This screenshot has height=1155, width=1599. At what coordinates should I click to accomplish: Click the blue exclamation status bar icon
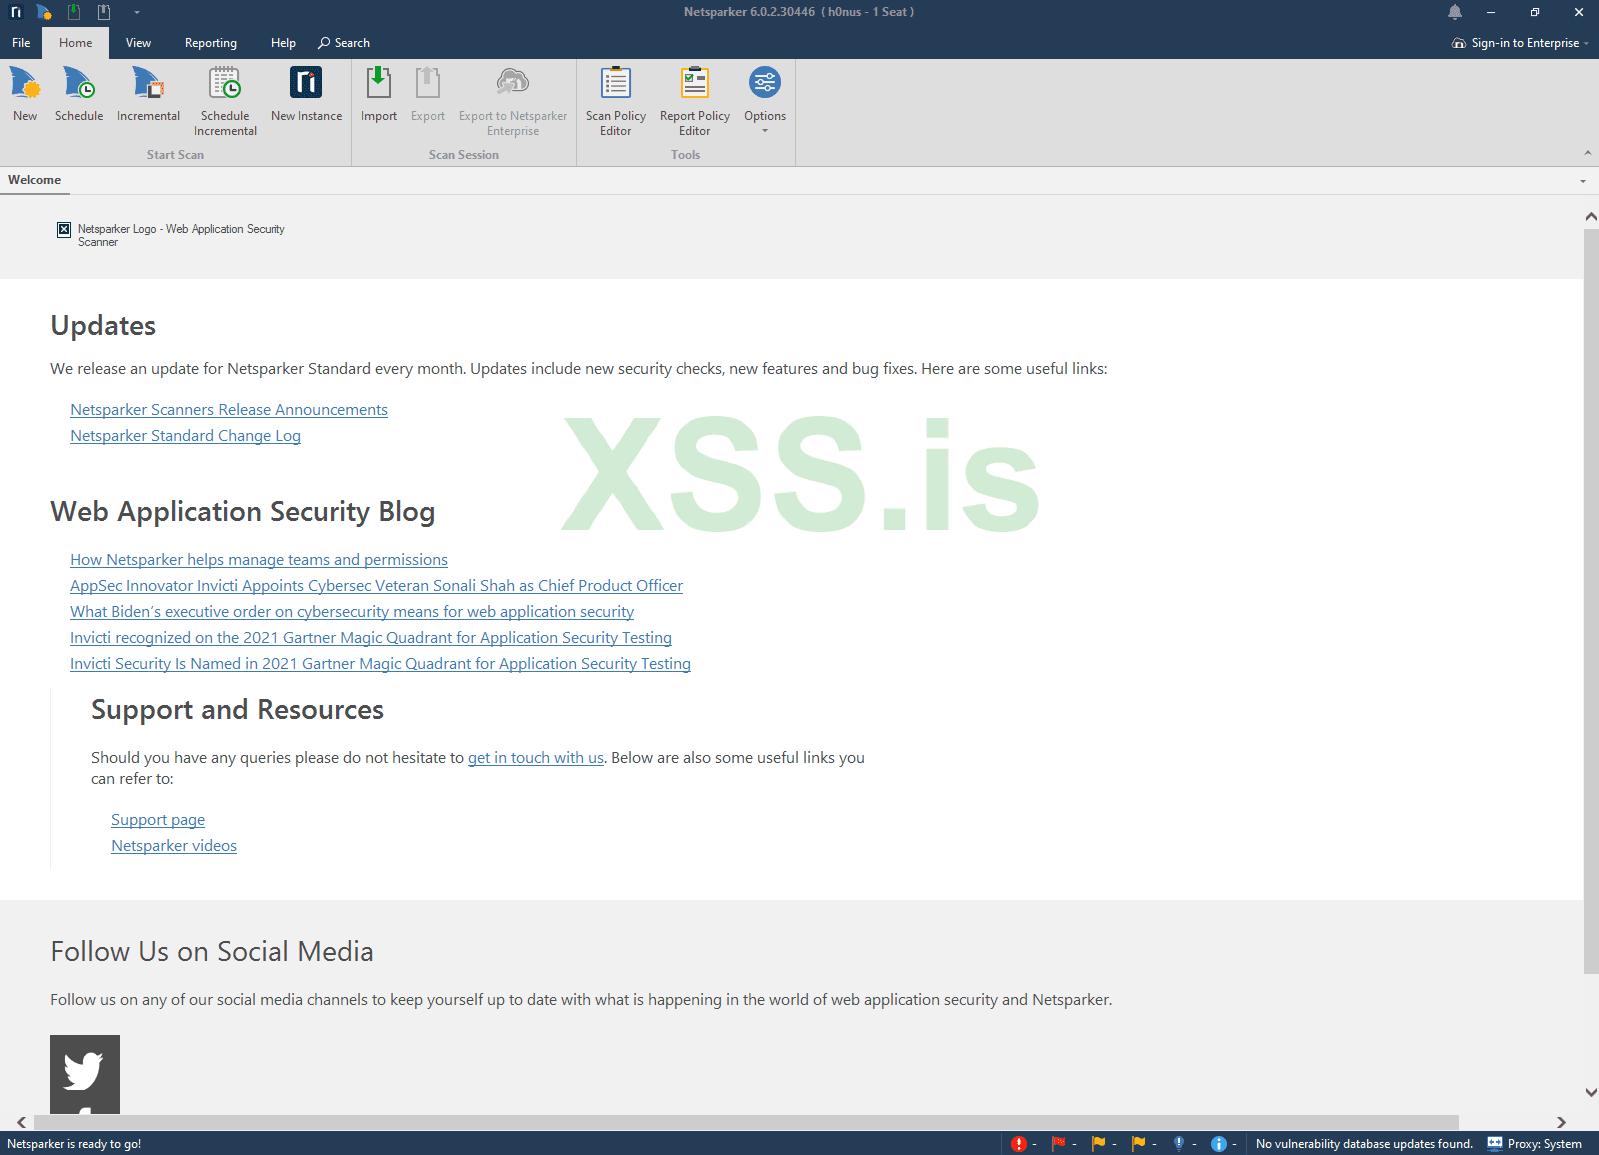1179,1144
